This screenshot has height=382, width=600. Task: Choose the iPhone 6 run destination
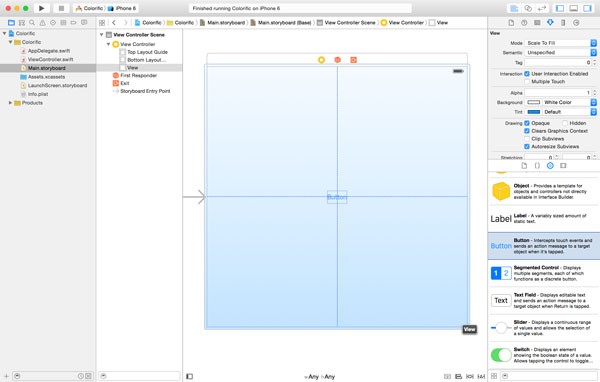point(122,8)
